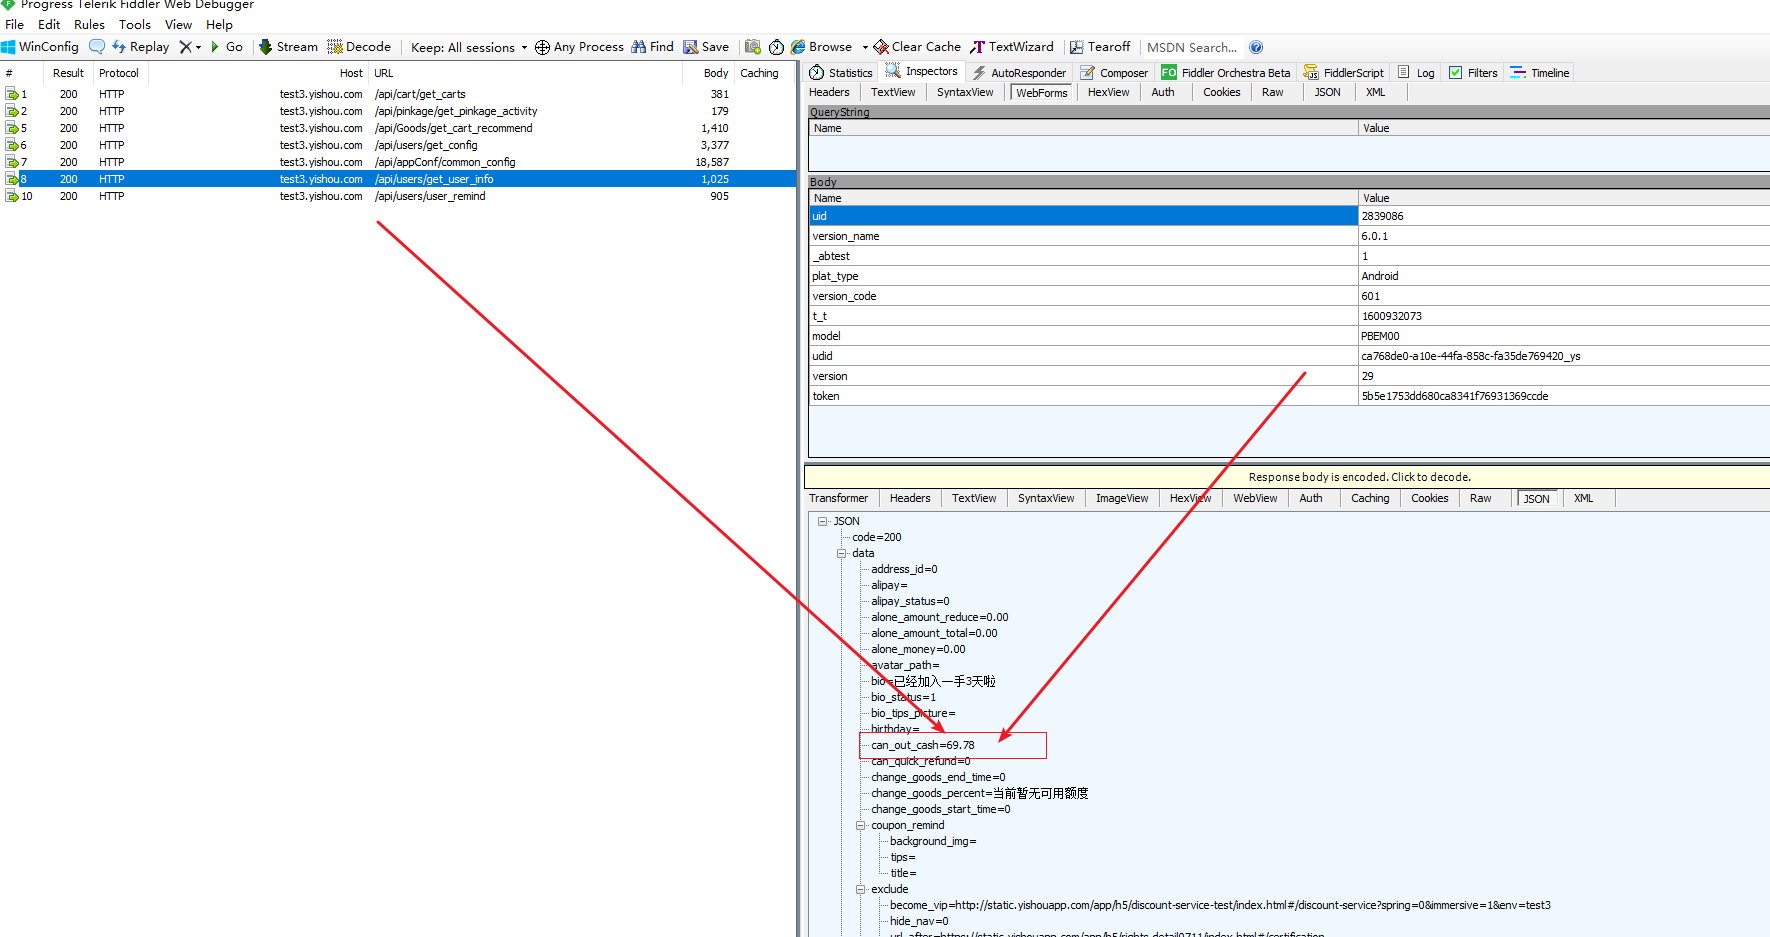The width and height of the screenshot is (1770, 937).
Task: Collapse the root JSON tree node
Action: pyautogui.click(x=822, y=521)
